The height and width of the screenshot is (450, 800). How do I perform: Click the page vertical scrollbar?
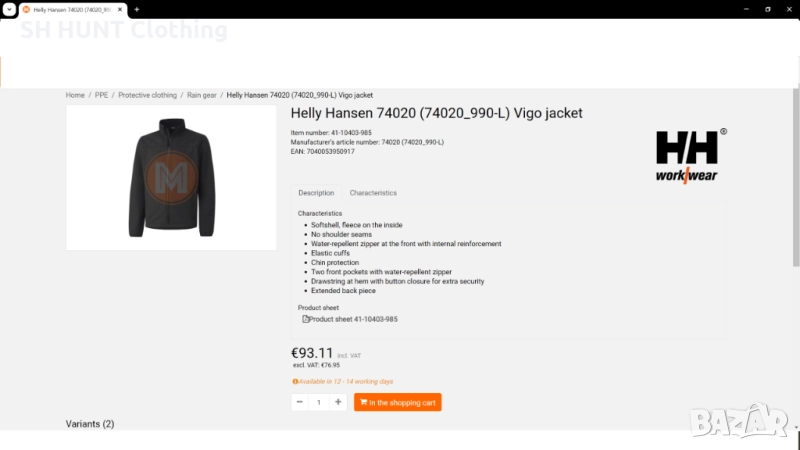tap(796, 200)
